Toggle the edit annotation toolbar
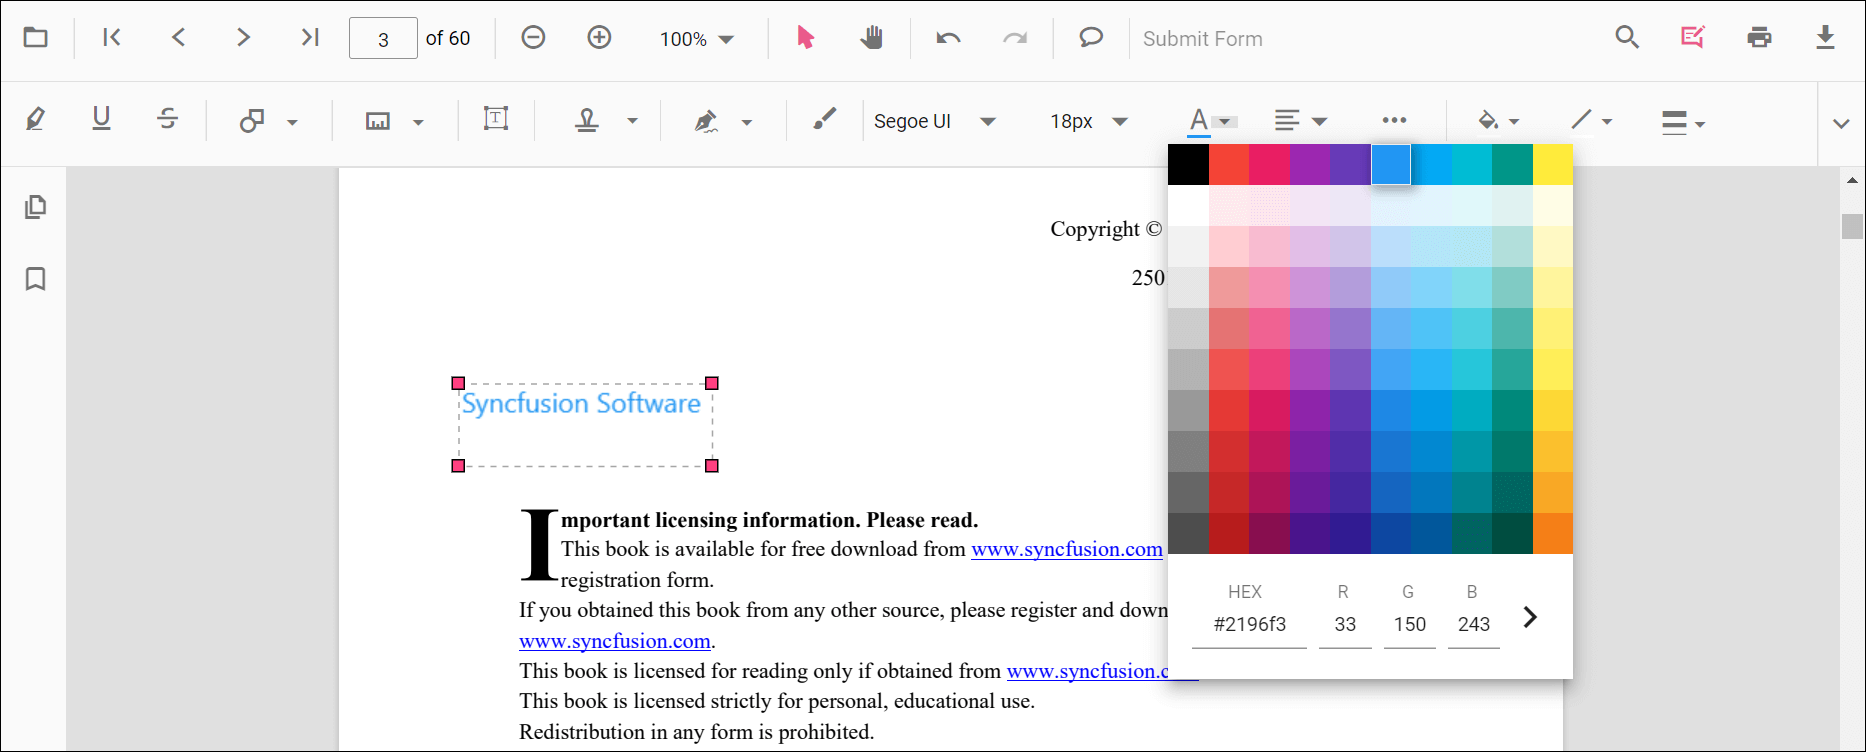The width and height of the screenshot is (1866, 752). click(x=1693, y=38)
